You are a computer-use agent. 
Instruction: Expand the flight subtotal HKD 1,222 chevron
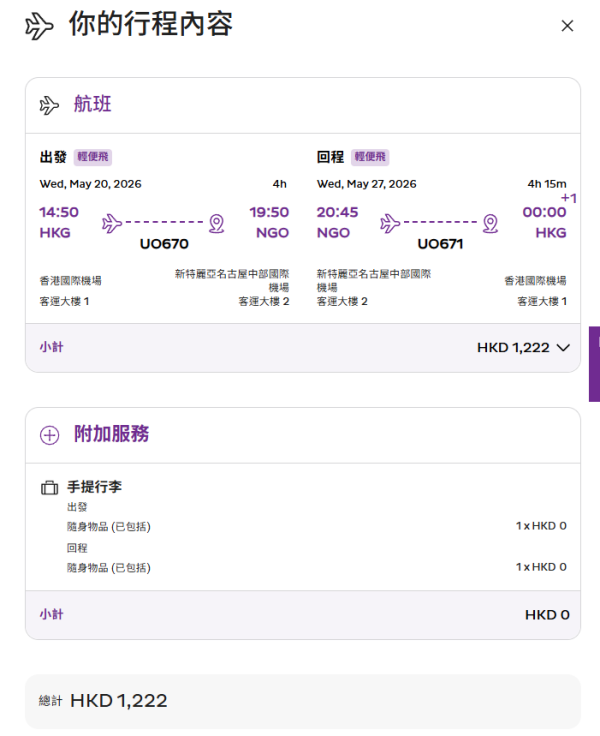click(x=562, y=348)
